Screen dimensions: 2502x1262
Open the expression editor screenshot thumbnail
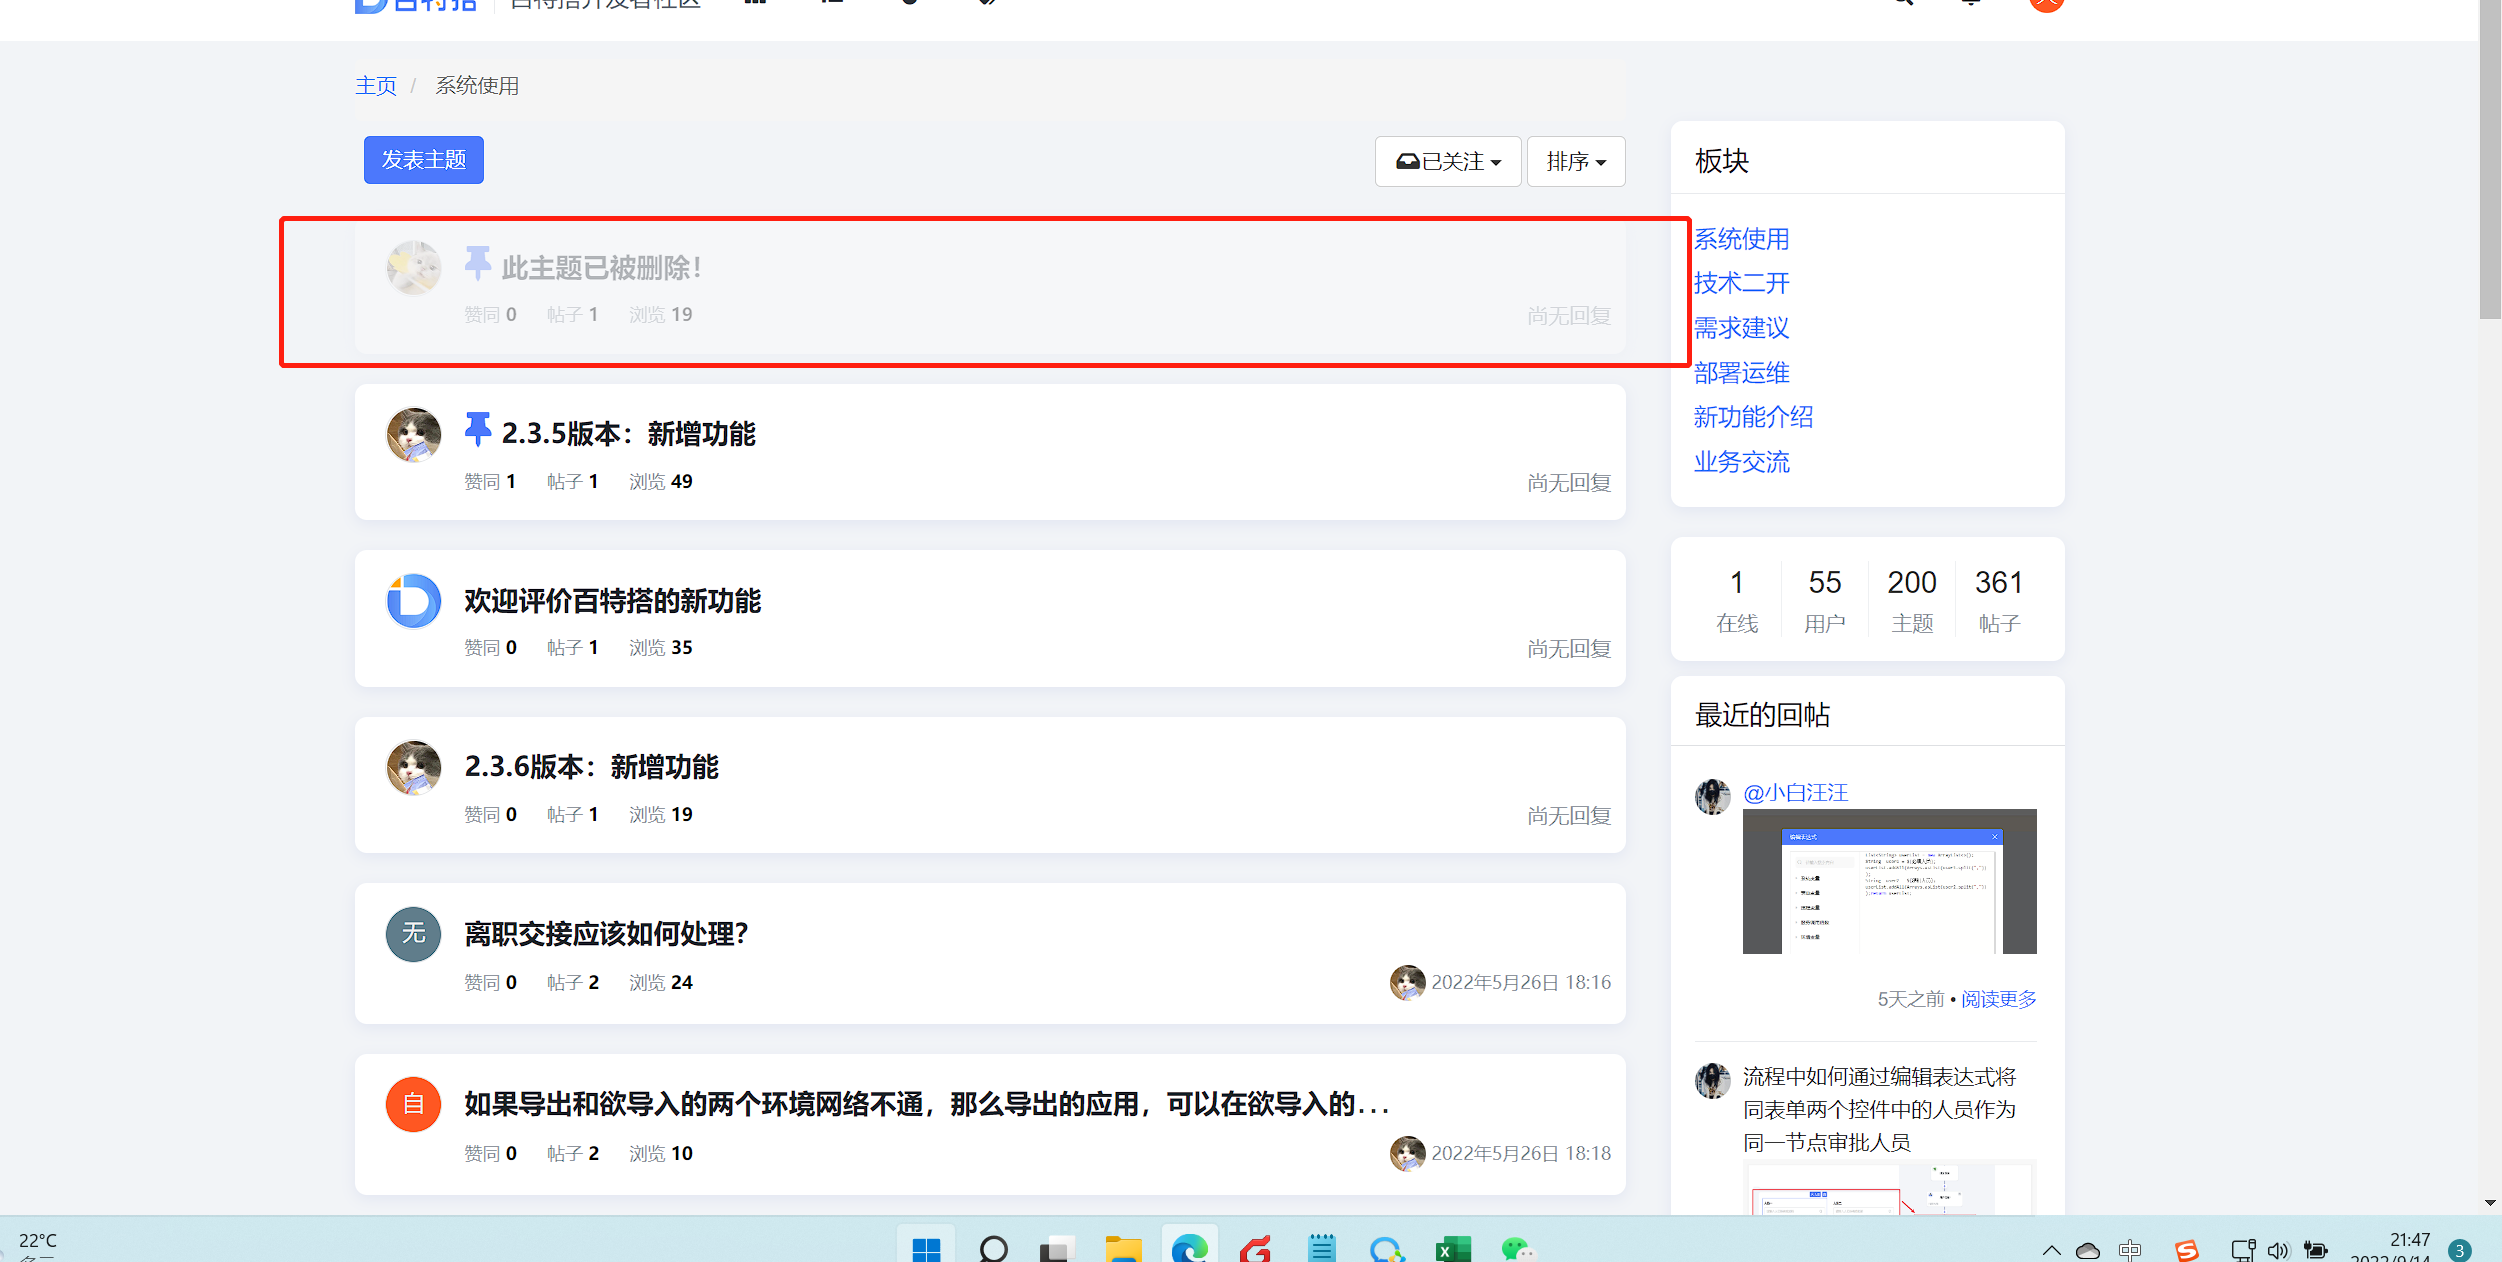click(1889, 881)
